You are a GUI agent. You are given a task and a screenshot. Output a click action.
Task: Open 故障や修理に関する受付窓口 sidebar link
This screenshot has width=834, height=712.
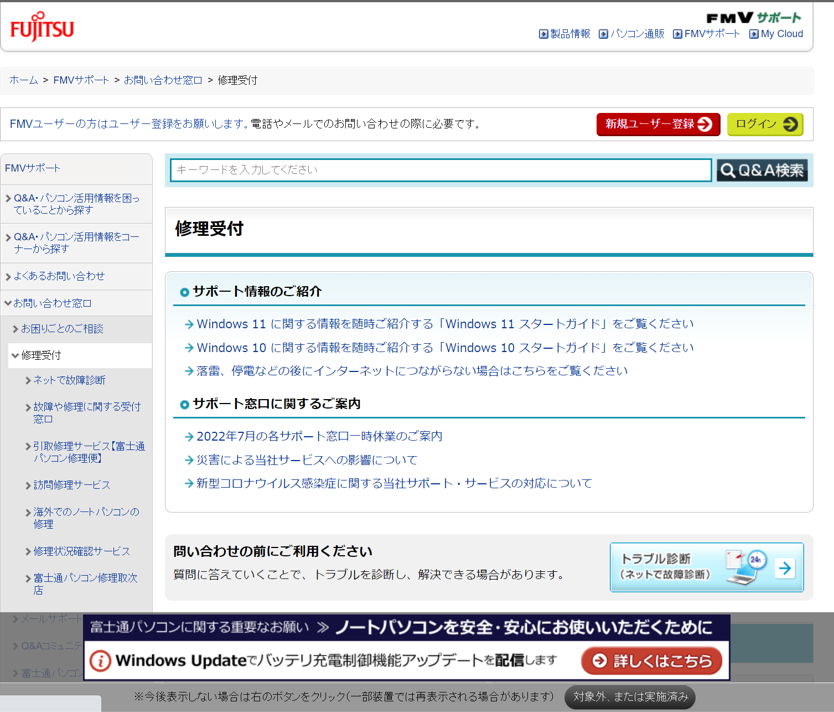click(87, 413)
